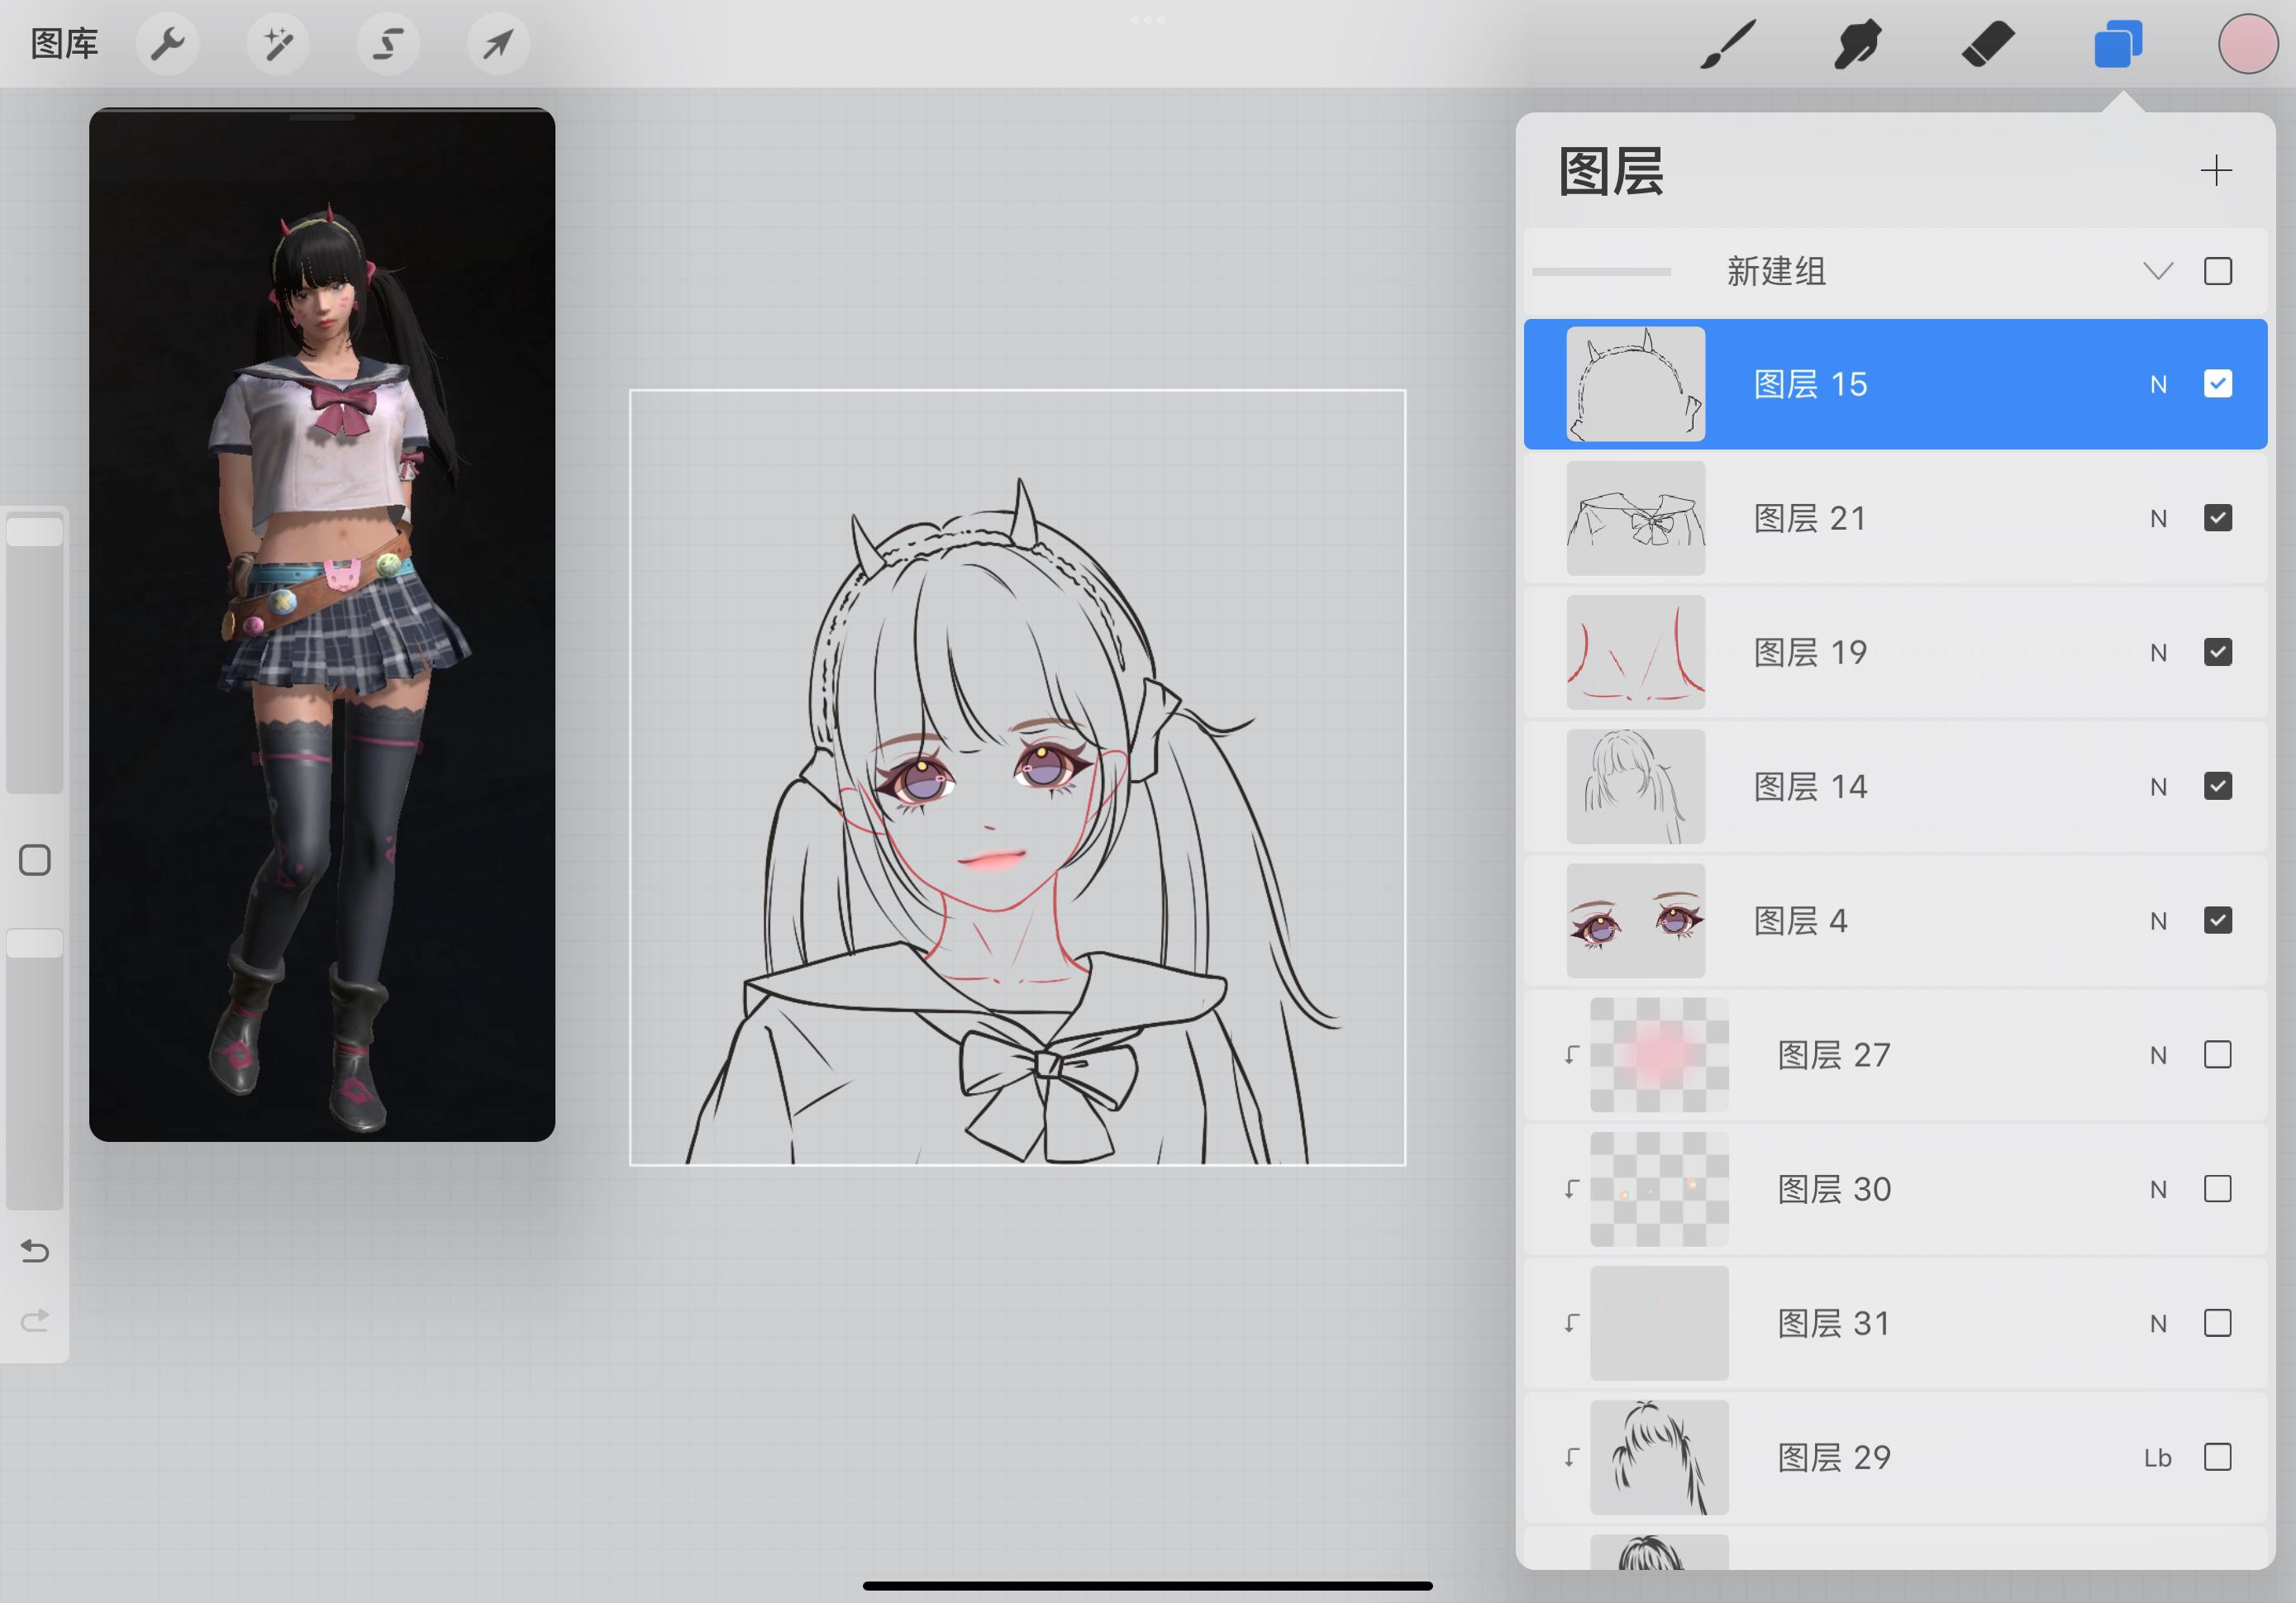The height and width of the screenshot is (1603, 2296).
Task: Show 图层 31 with its checkbox
Action: coord(2217,1322)
